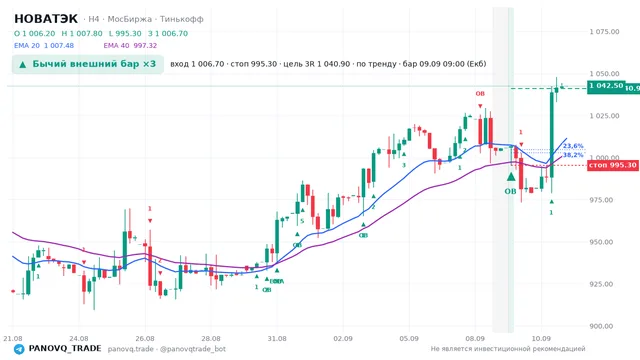Click the red OB label above the 08.09 candles
This screenshot has height=360, width=640.
pos(480,93)
